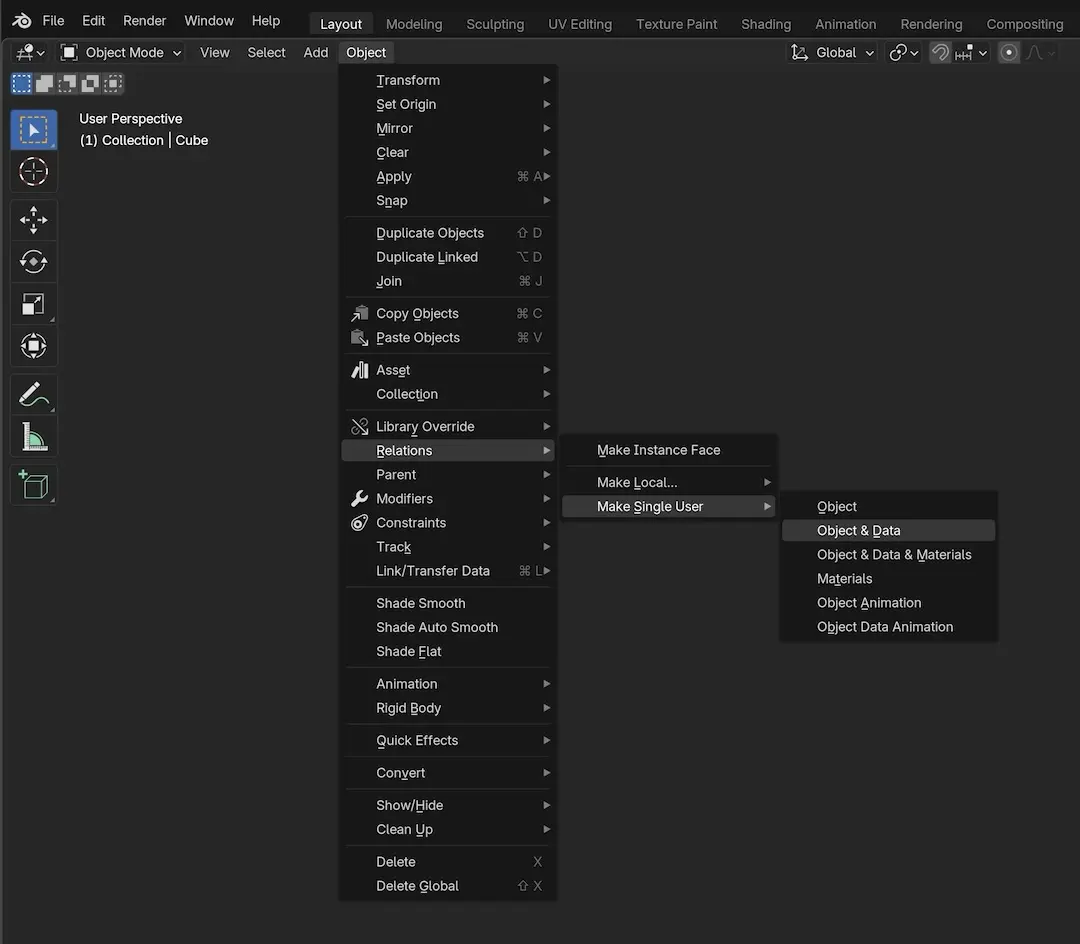Viewport: 1080px width, 944px height.
Task: Toggle the snapping magnet button
Action: point(940,53)
